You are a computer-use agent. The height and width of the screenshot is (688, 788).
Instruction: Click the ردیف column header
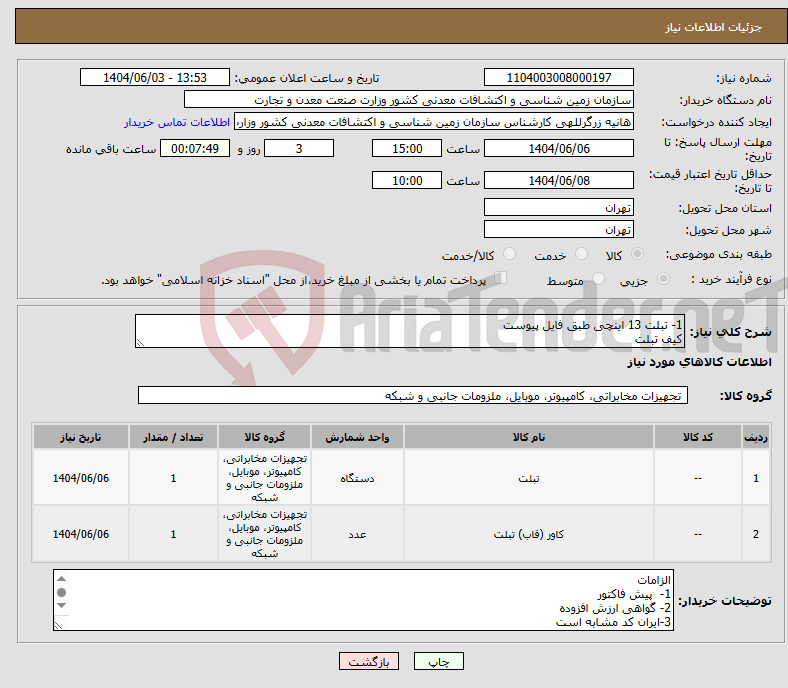(x=756, y=437)
